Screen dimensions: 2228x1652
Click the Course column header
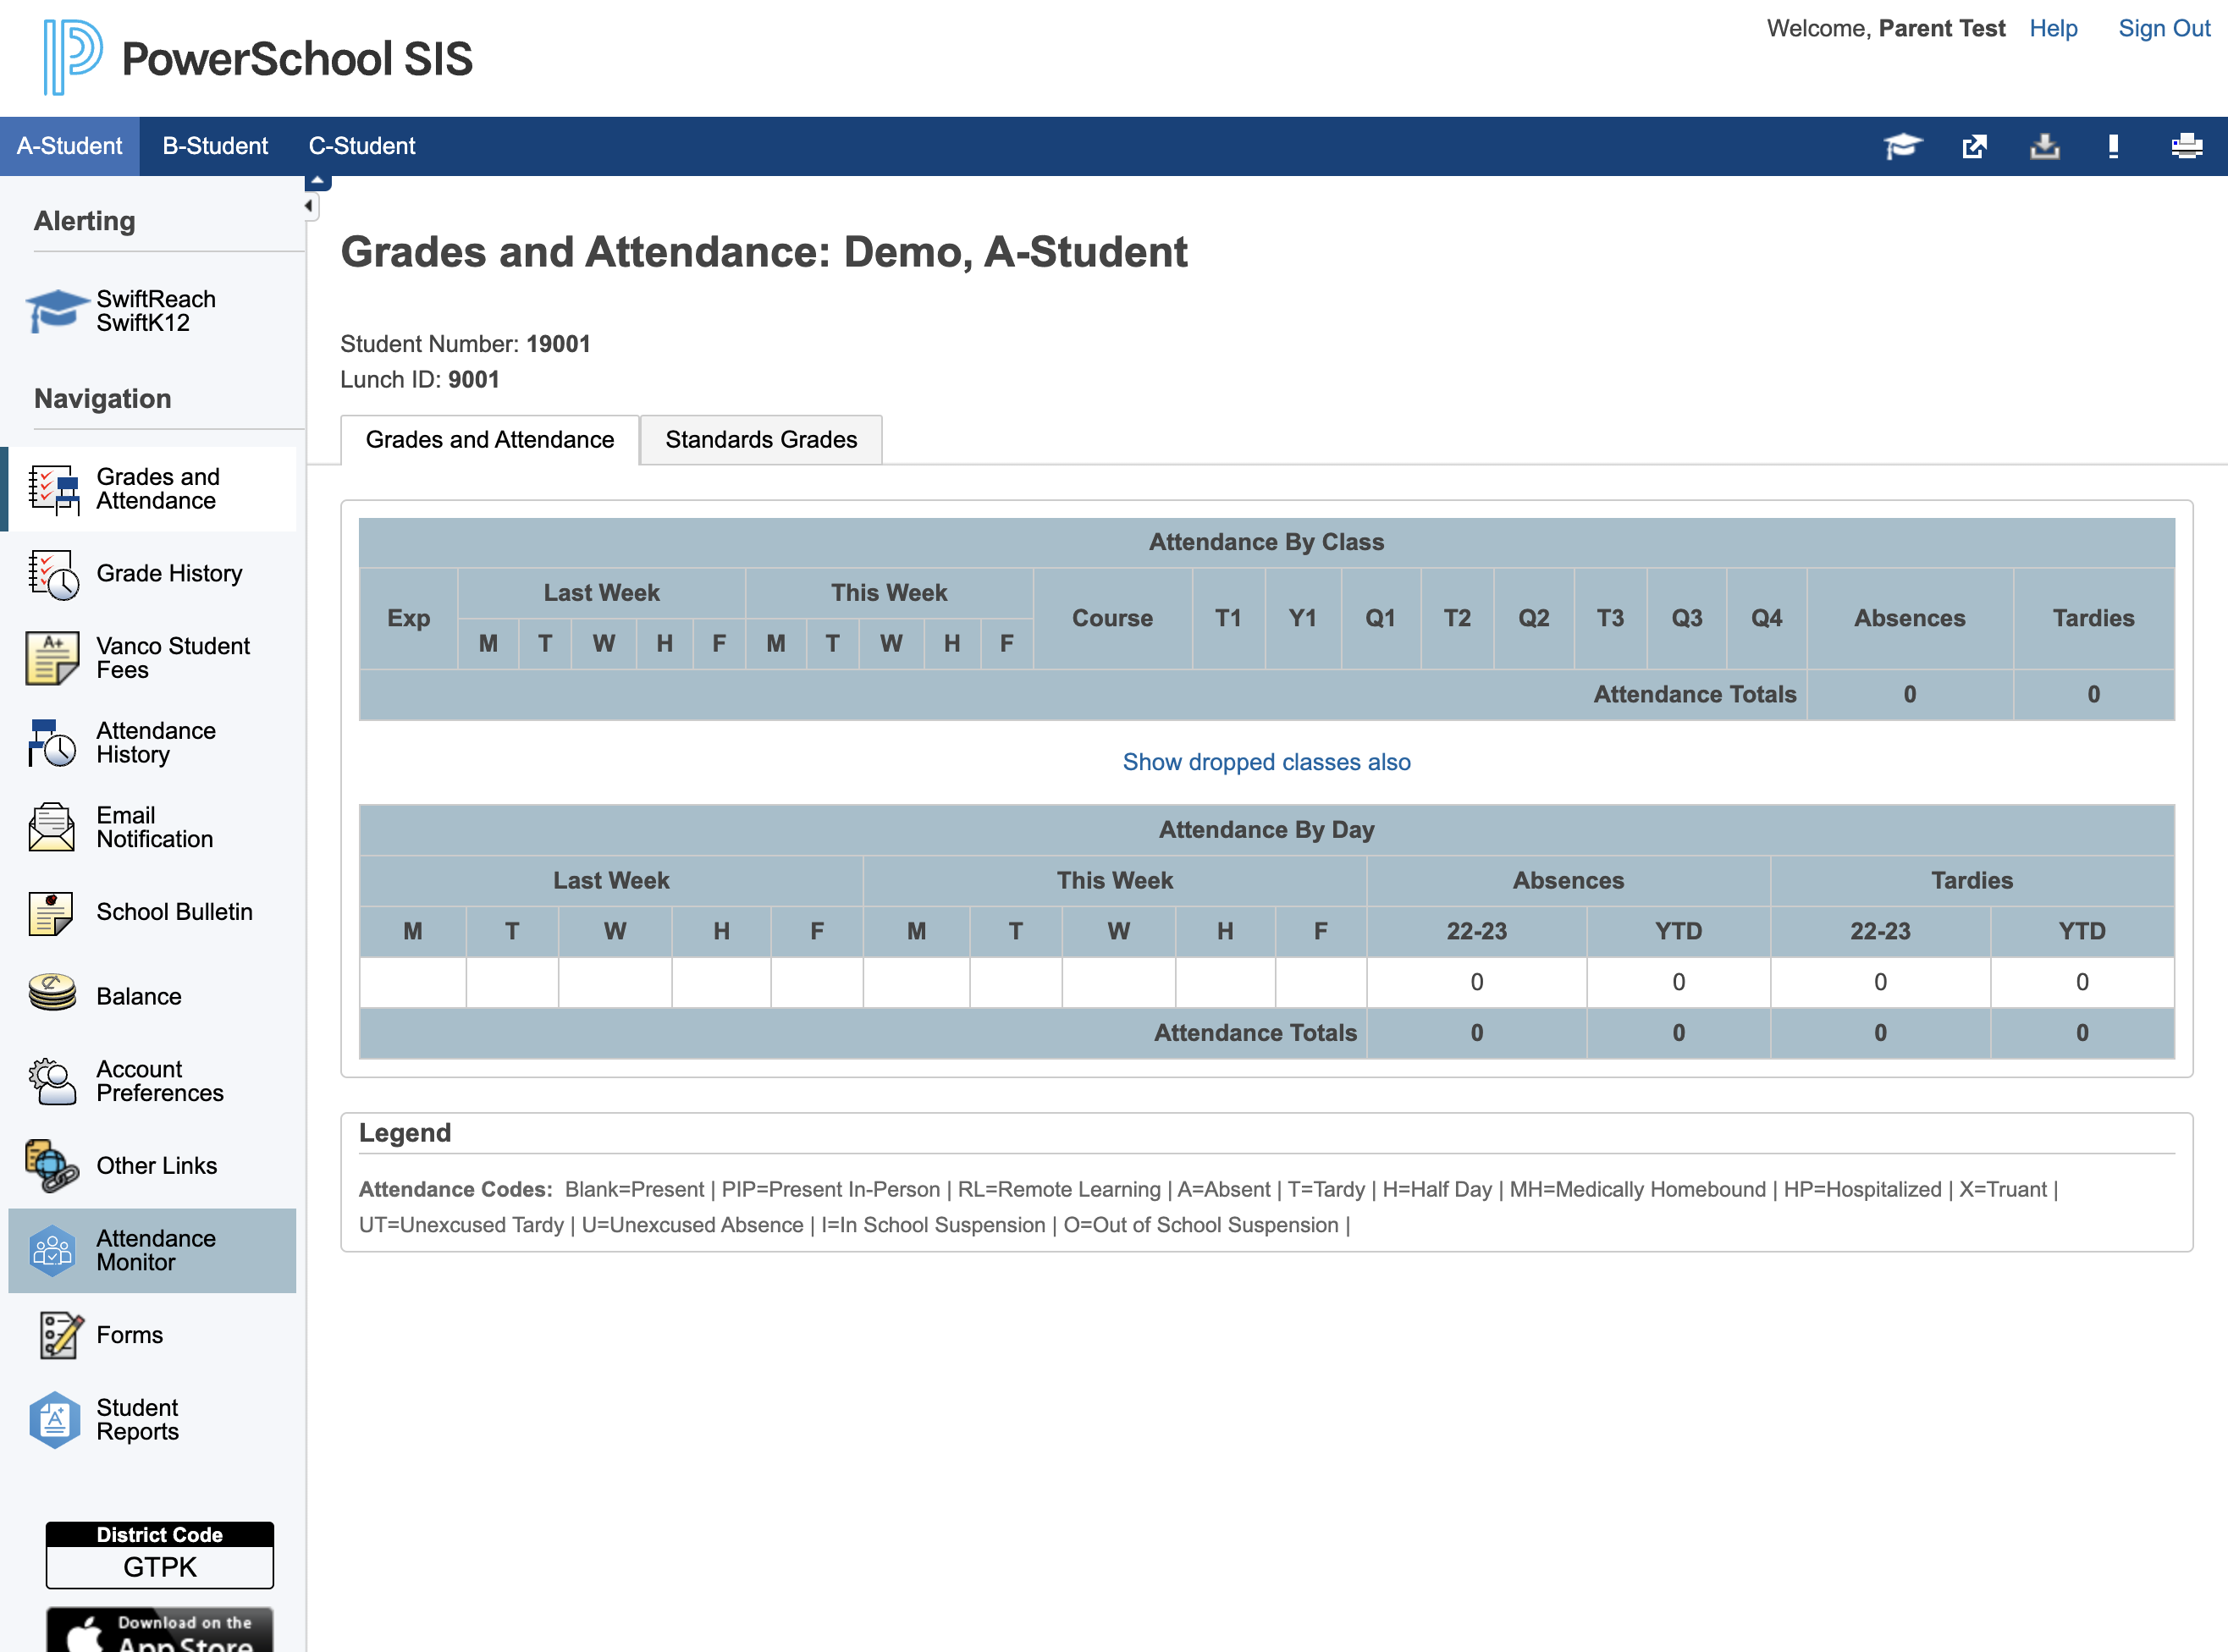(x=1112, y=618)
